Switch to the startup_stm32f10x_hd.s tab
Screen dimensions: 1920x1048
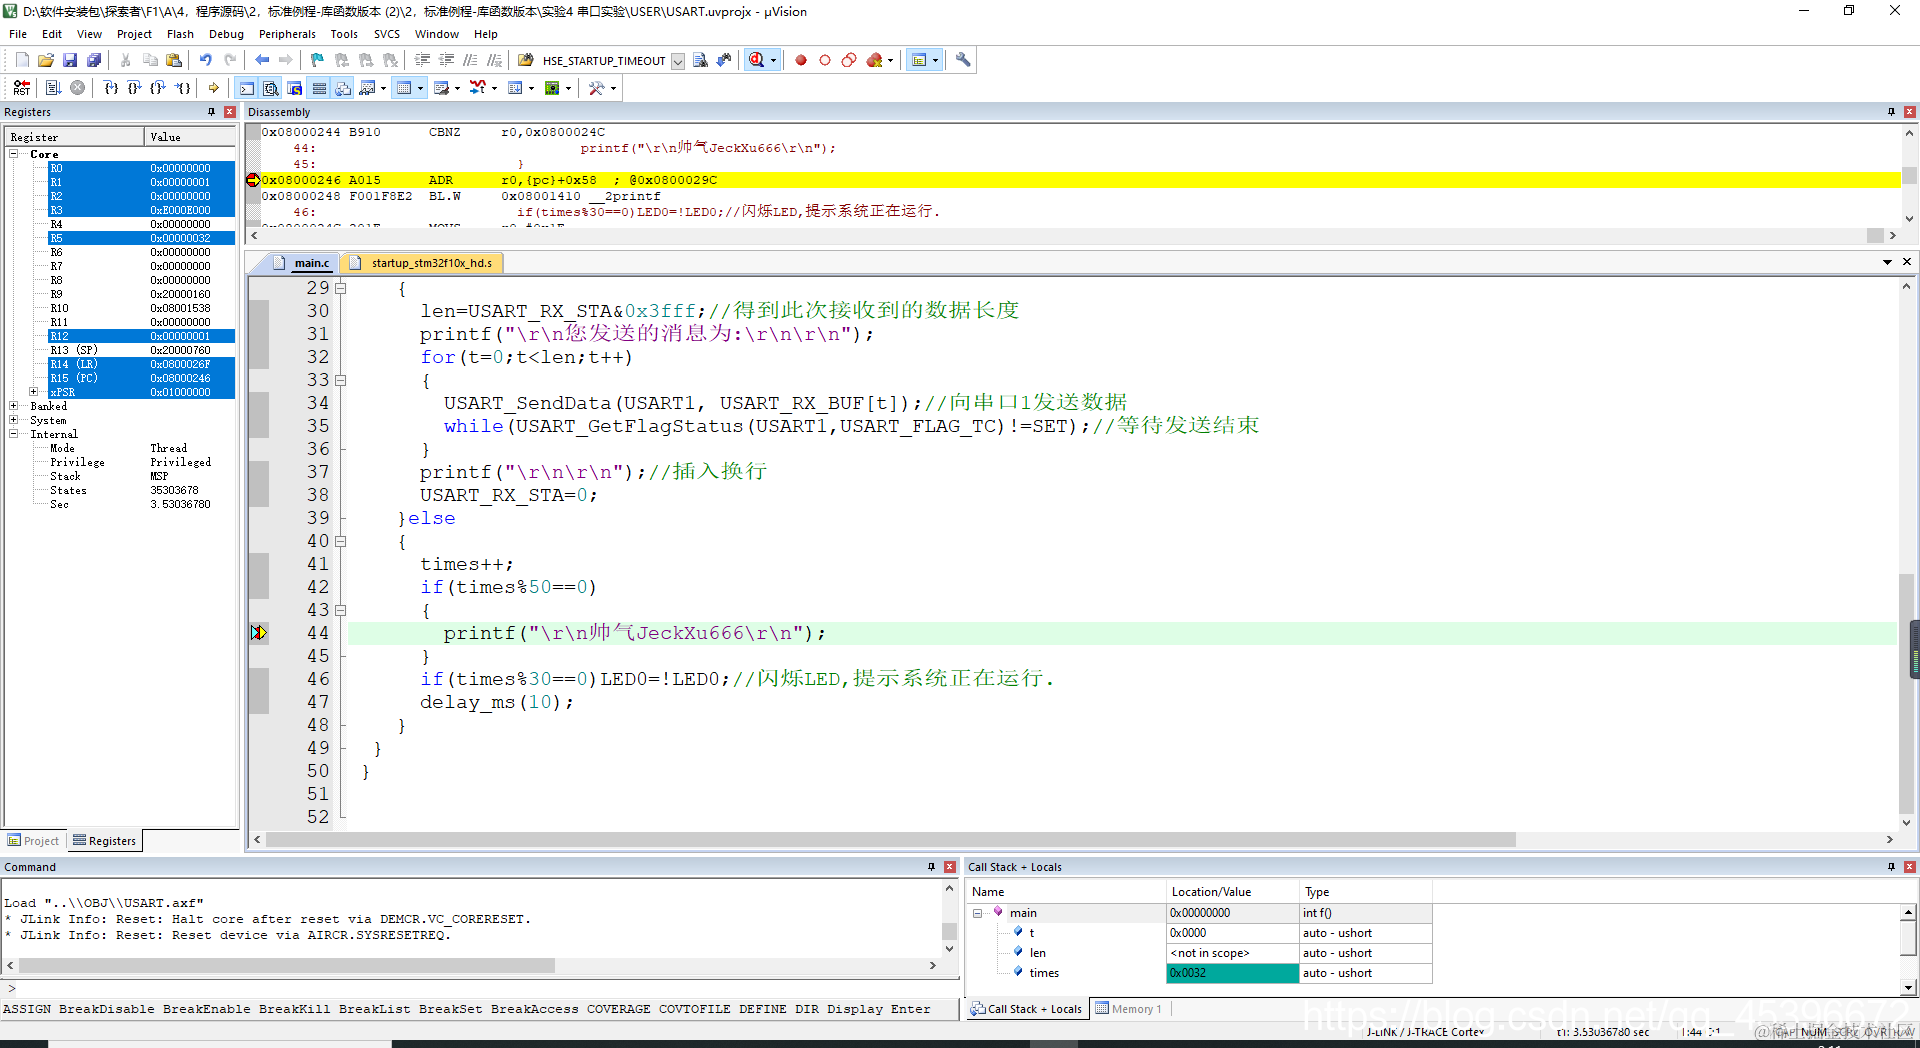(422, 263)
